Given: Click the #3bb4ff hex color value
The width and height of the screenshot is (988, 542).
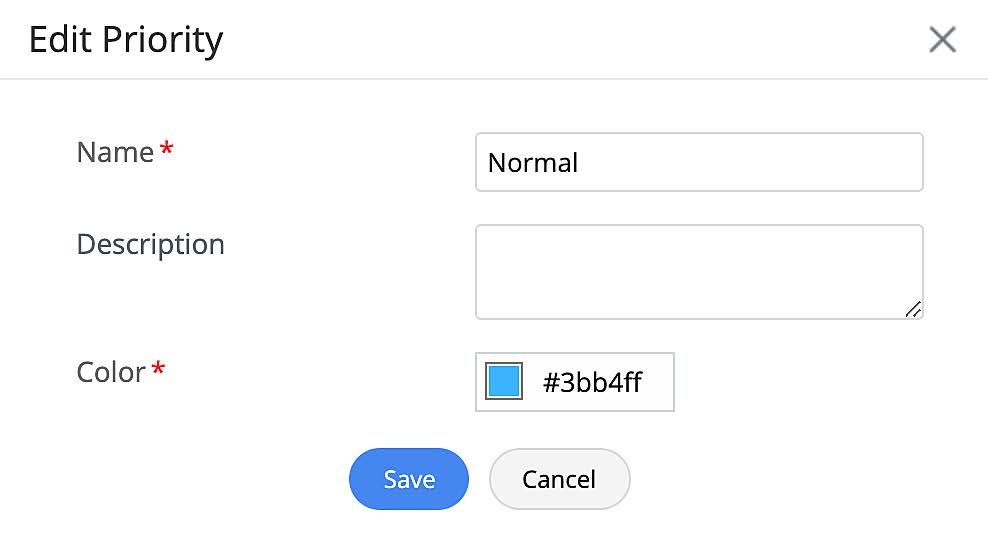Looking at the screenshot, I should point(592,382).
